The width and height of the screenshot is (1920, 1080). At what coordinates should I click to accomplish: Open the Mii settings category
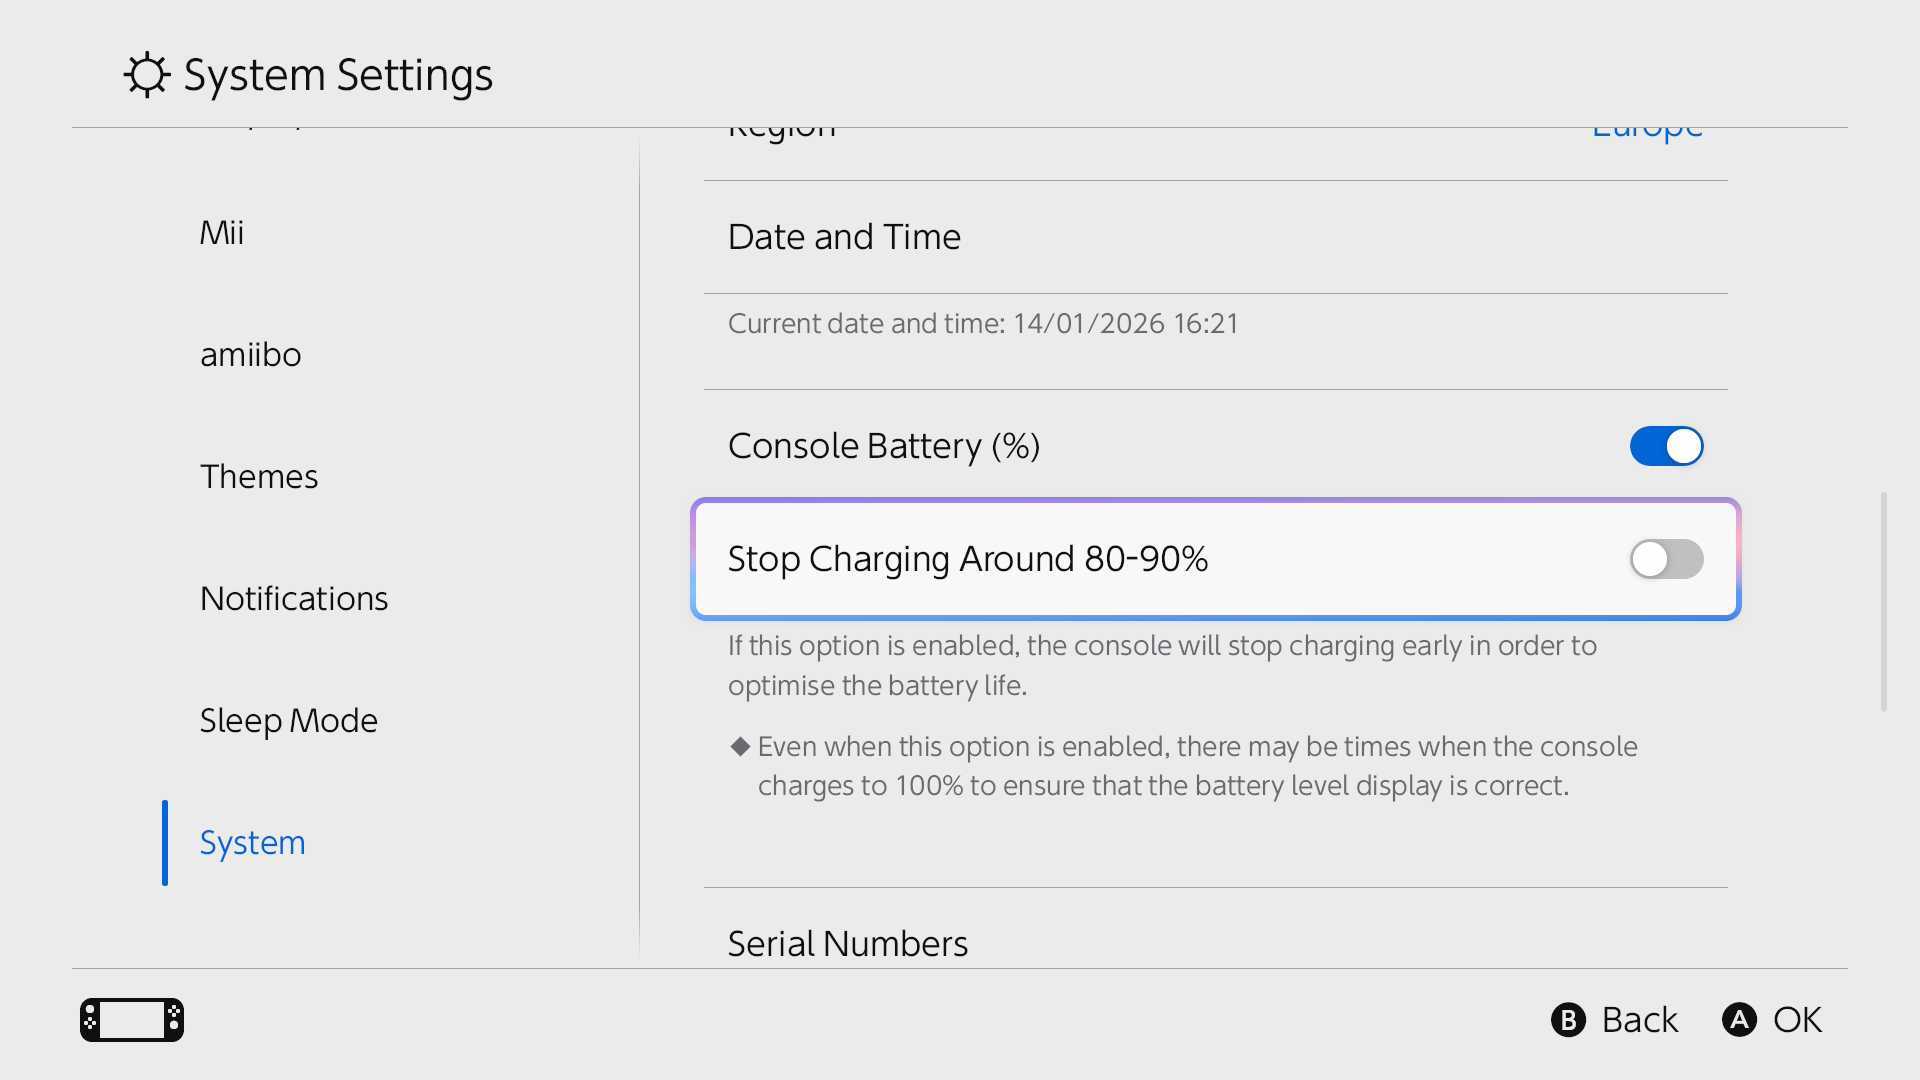point(222,233)
